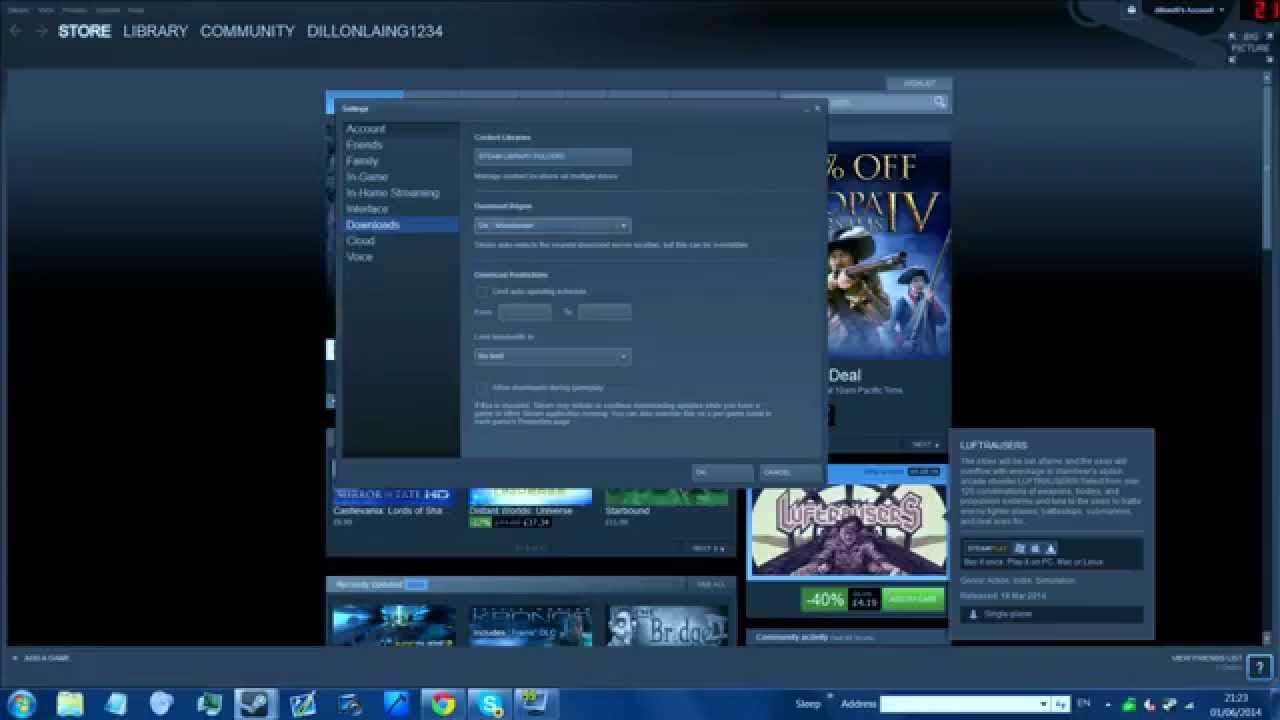Open Skype from the taskbar
This screenshot has height=720, width=1280.
[x=491, y=704]
